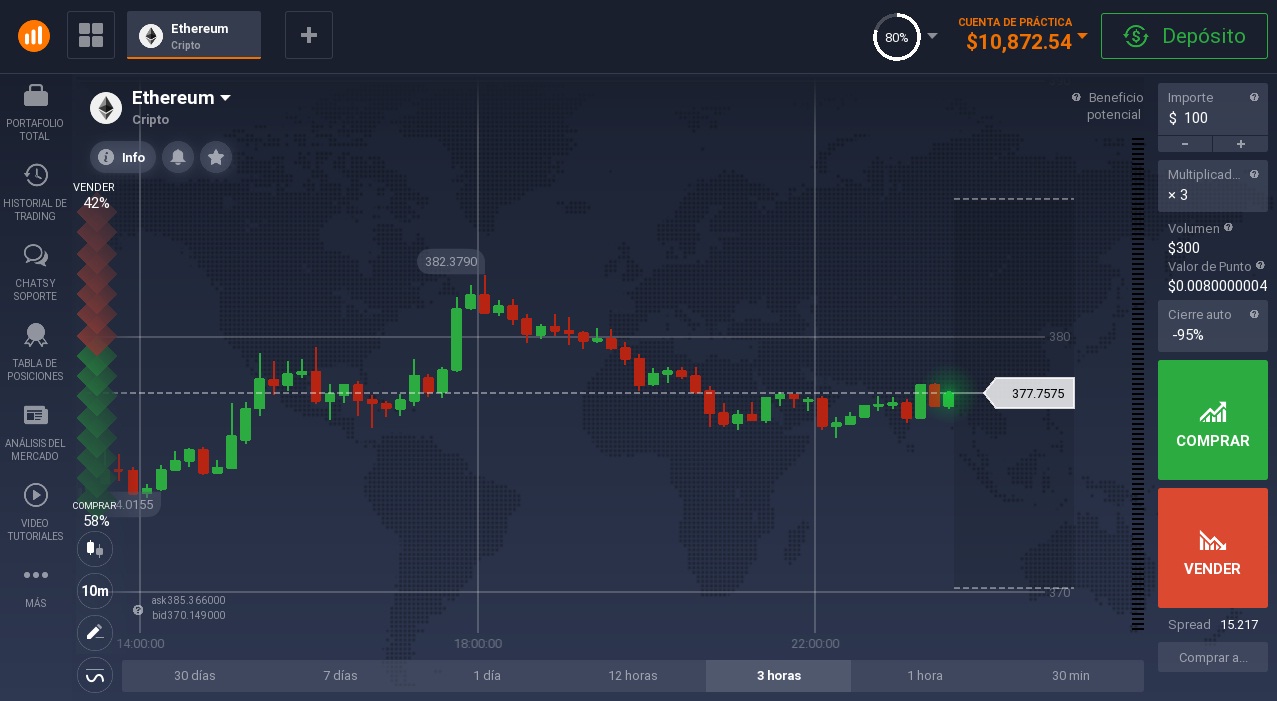1277x701 pixels.
Task: Open drawing tools pencil icon
Action: point(95,632)
